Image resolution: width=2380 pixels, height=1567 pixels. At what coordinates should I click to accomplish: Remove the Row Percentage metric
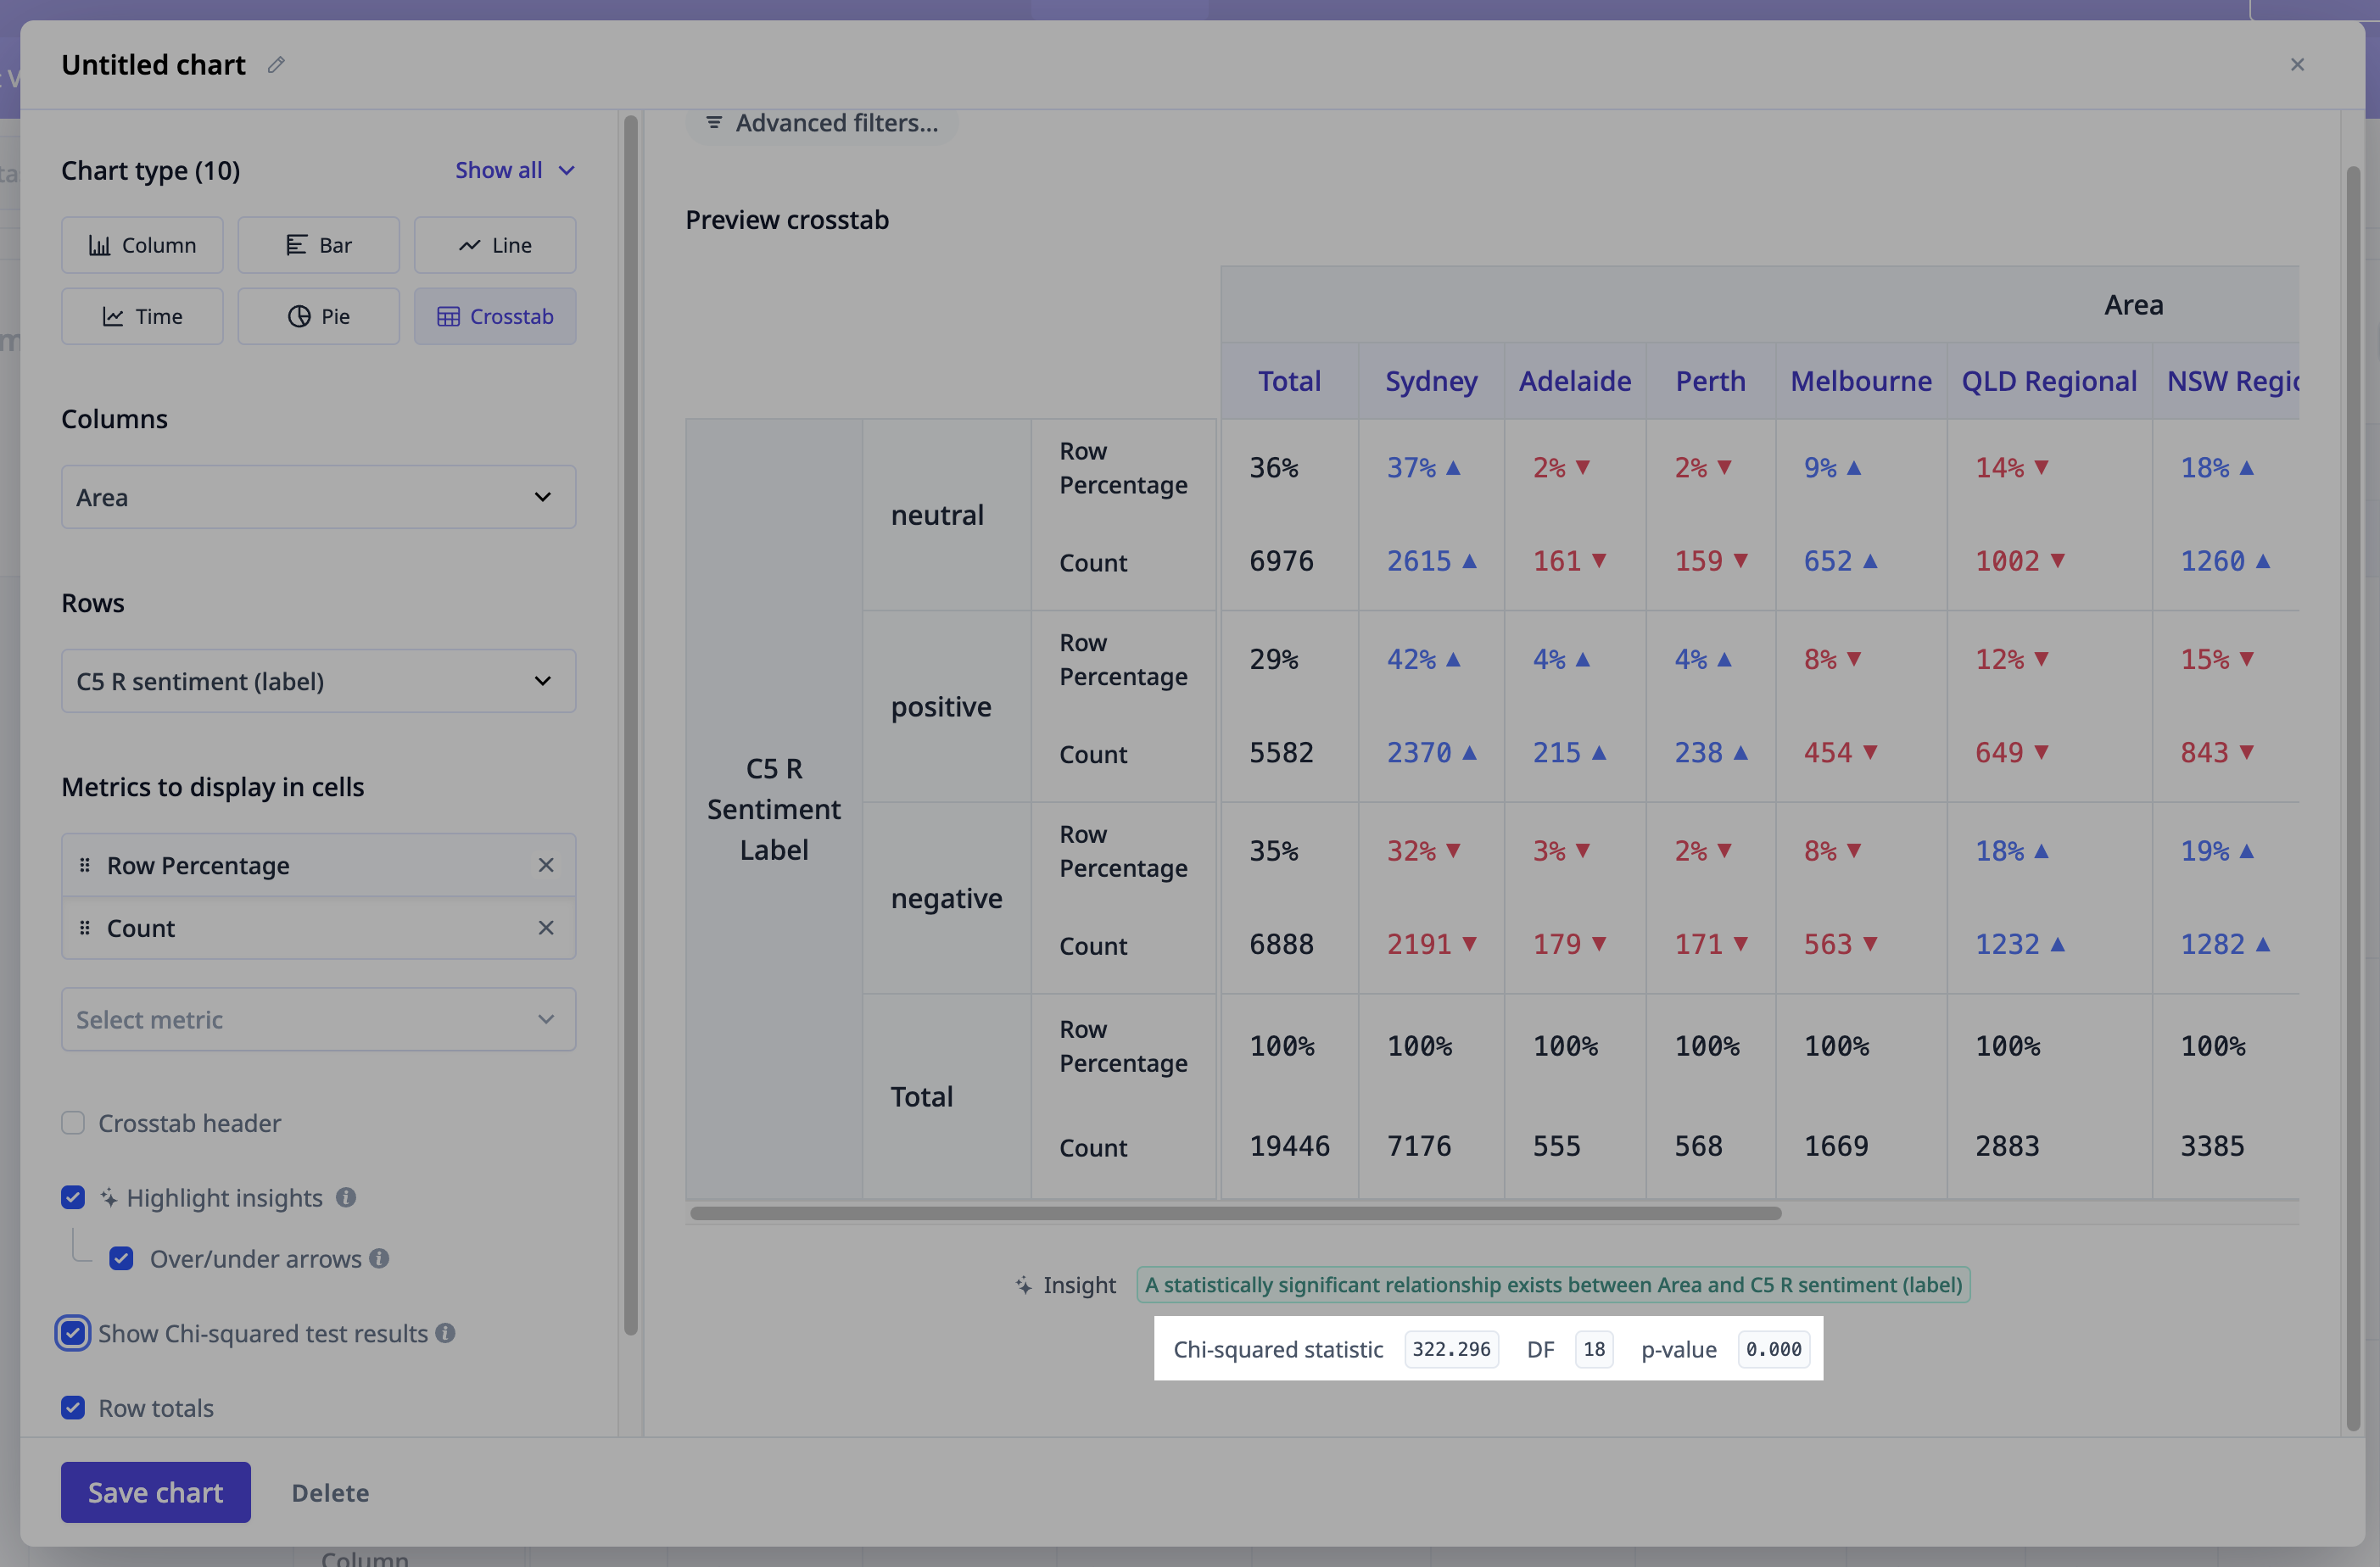pyautogui.click(x=546, y=865)
